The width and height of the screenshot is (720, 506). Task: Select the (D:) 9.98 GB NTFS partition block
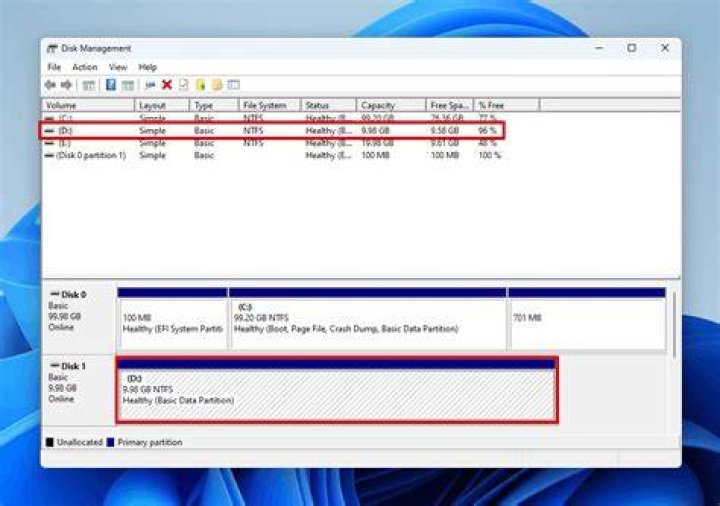[x=337, y=390]
